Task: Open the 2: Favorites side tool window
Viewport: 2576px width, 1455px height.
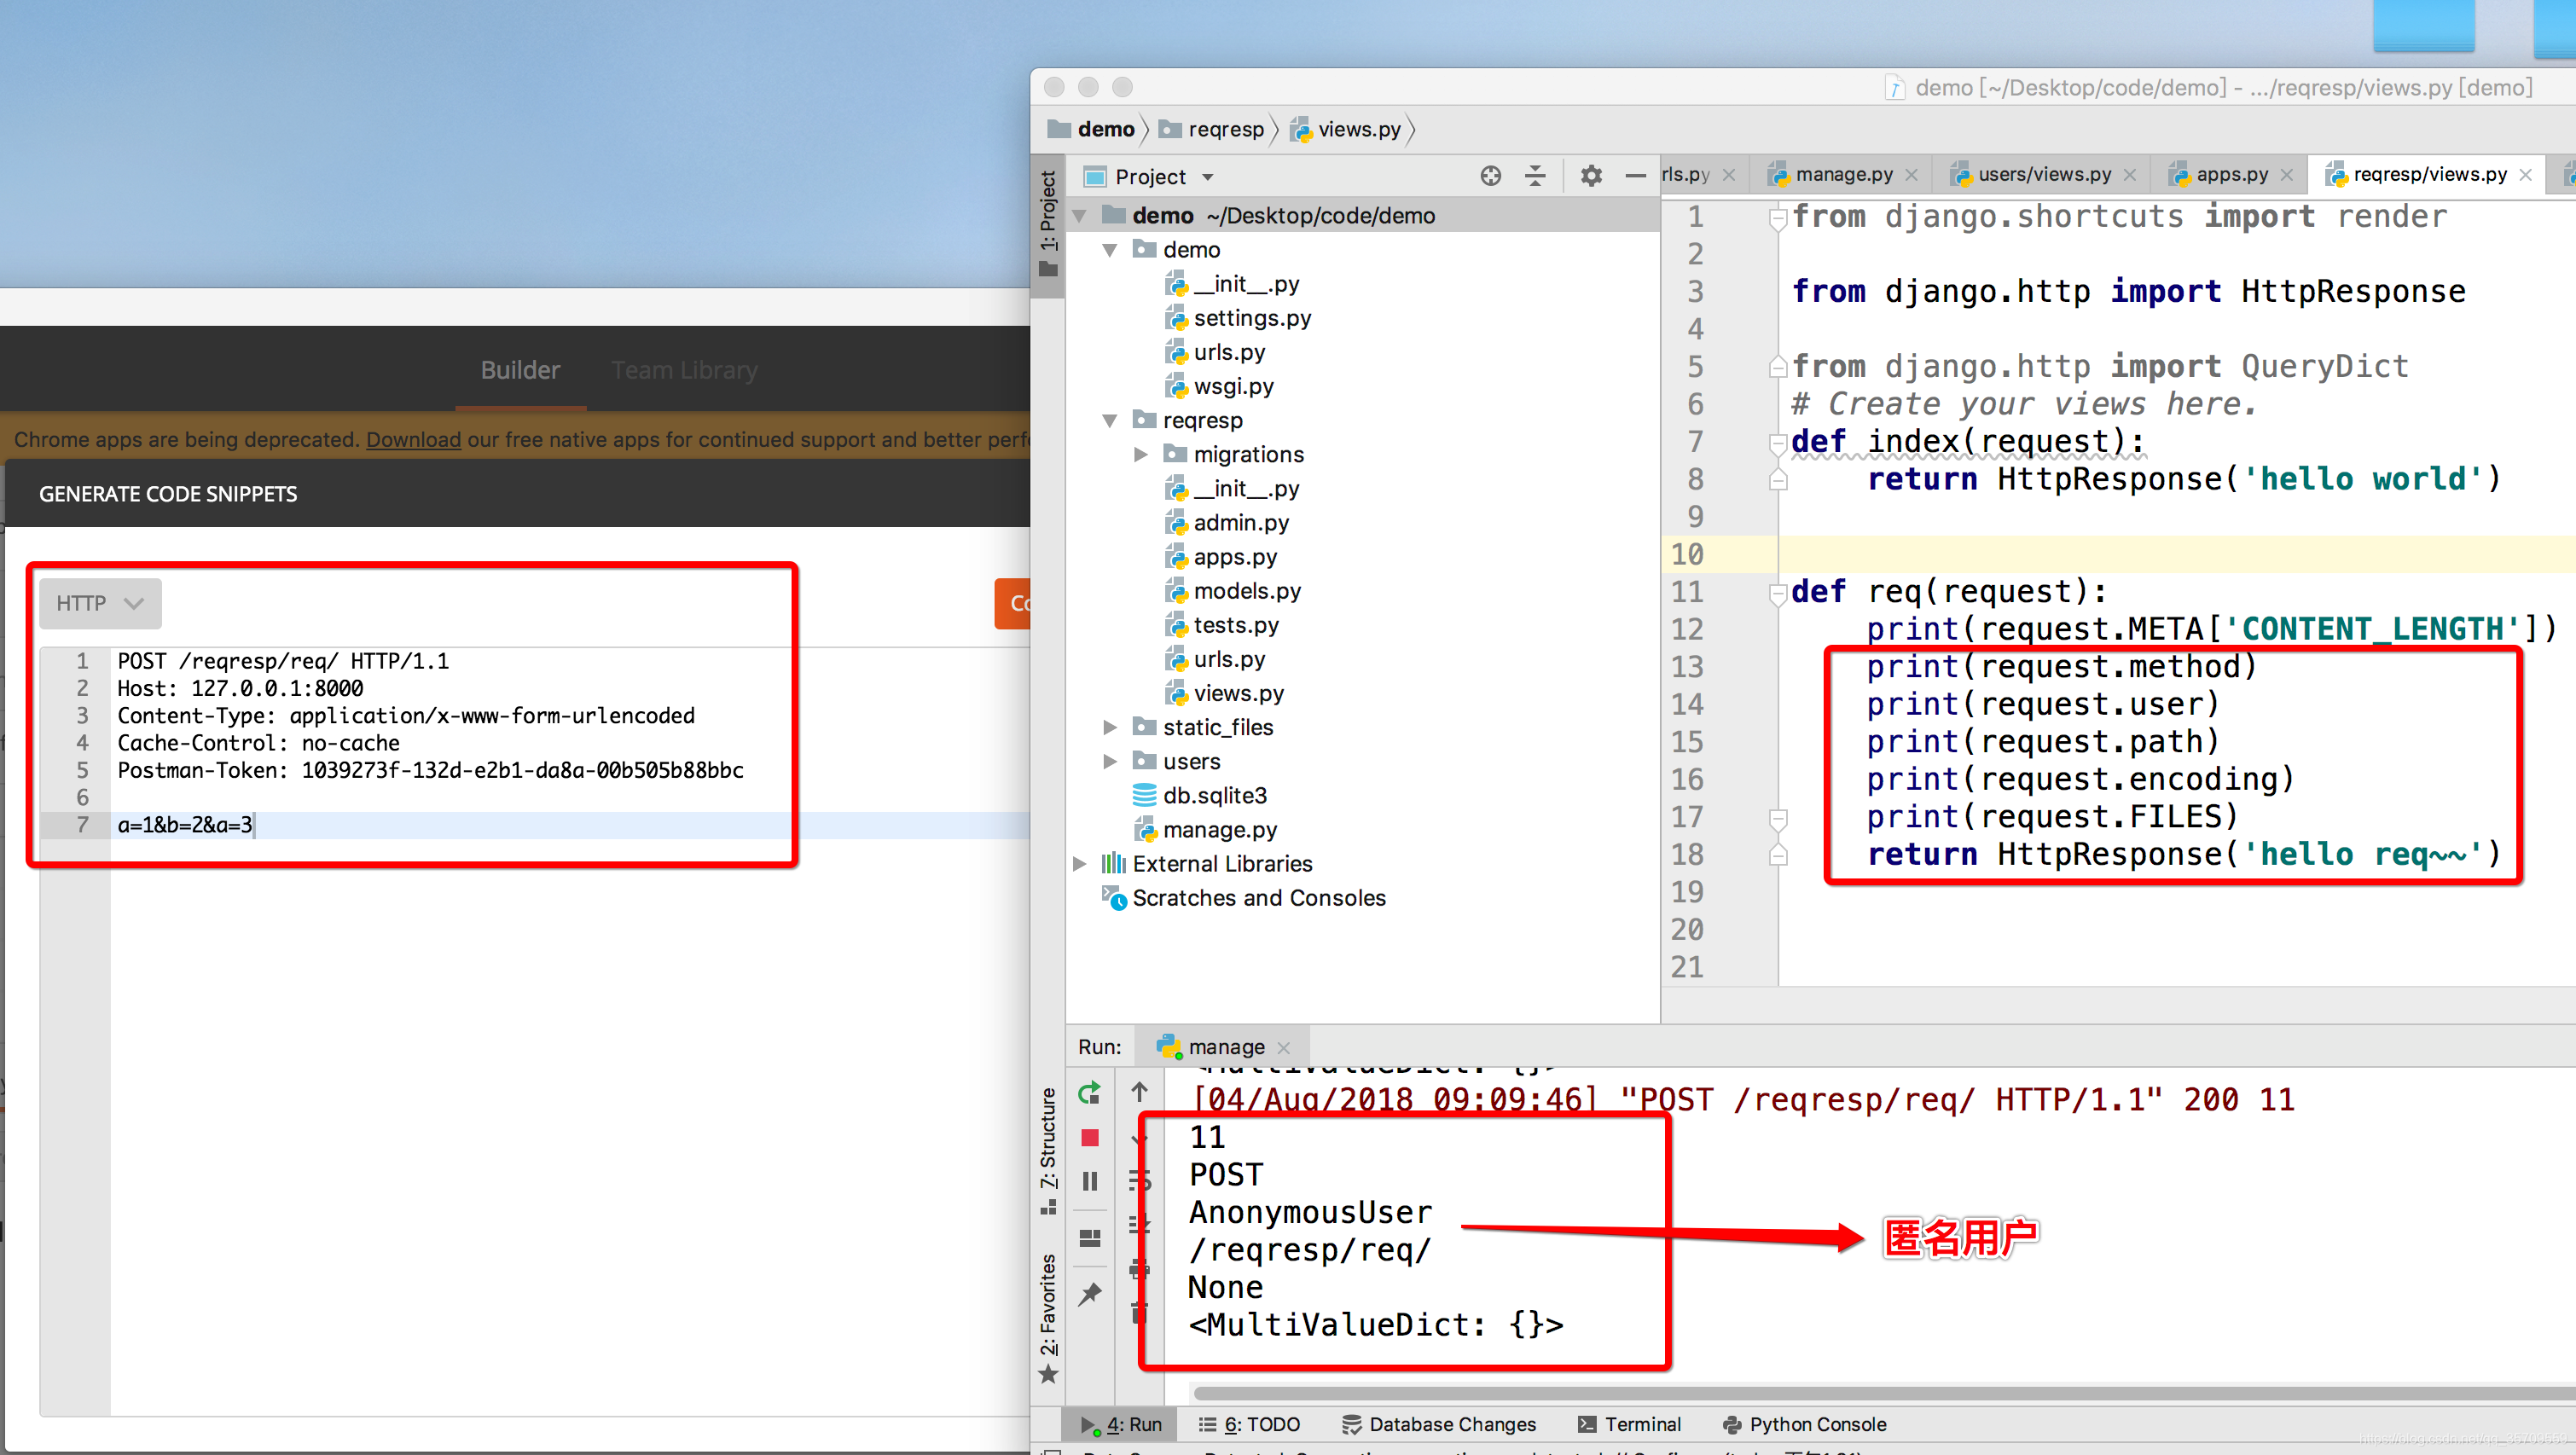Action: click(1048, 1318)
